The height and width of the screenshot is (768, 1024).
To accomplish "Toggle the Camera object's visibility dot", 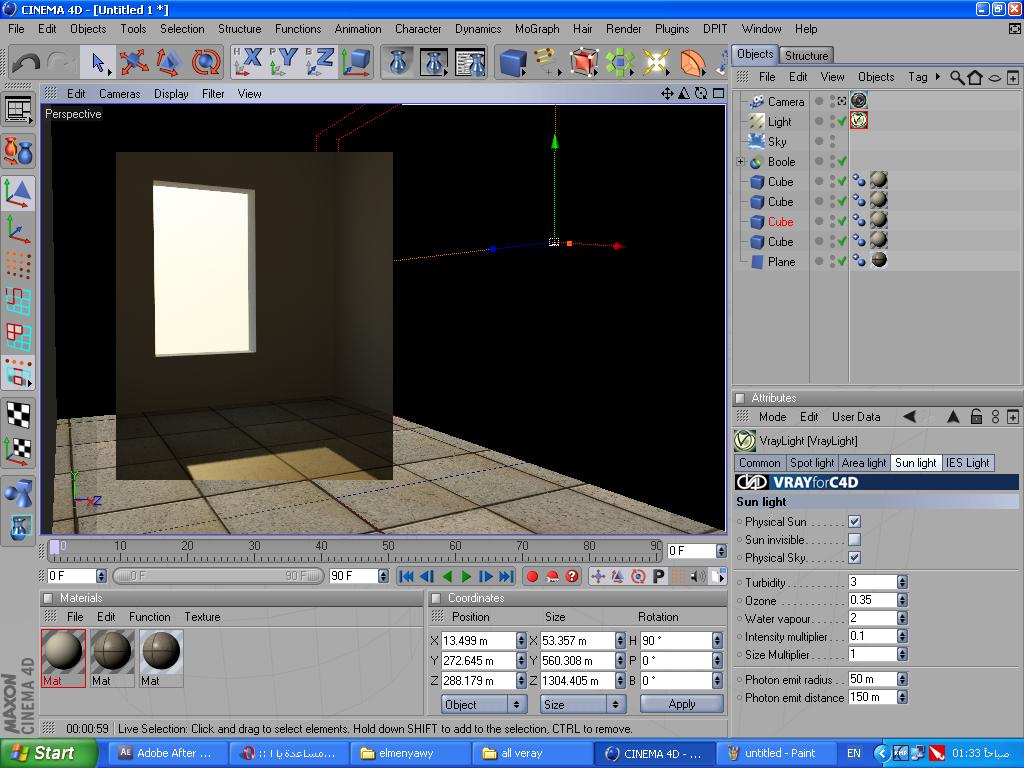I will point(819,101).
